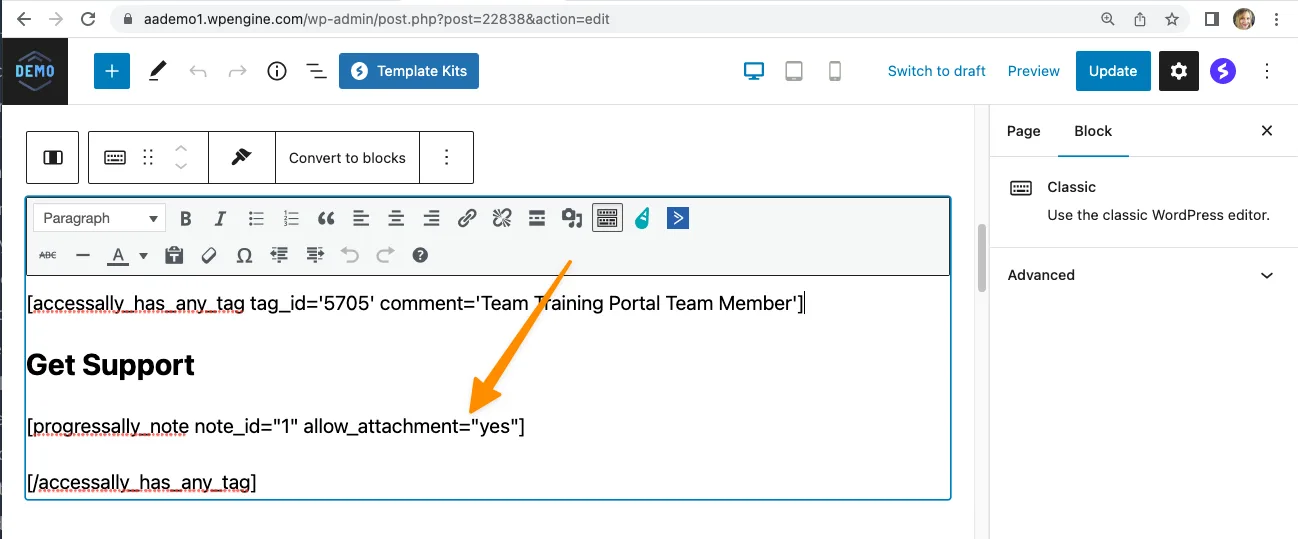Open block toolbar more options menu
The image size is (1298, 539).
coord(446,157)
